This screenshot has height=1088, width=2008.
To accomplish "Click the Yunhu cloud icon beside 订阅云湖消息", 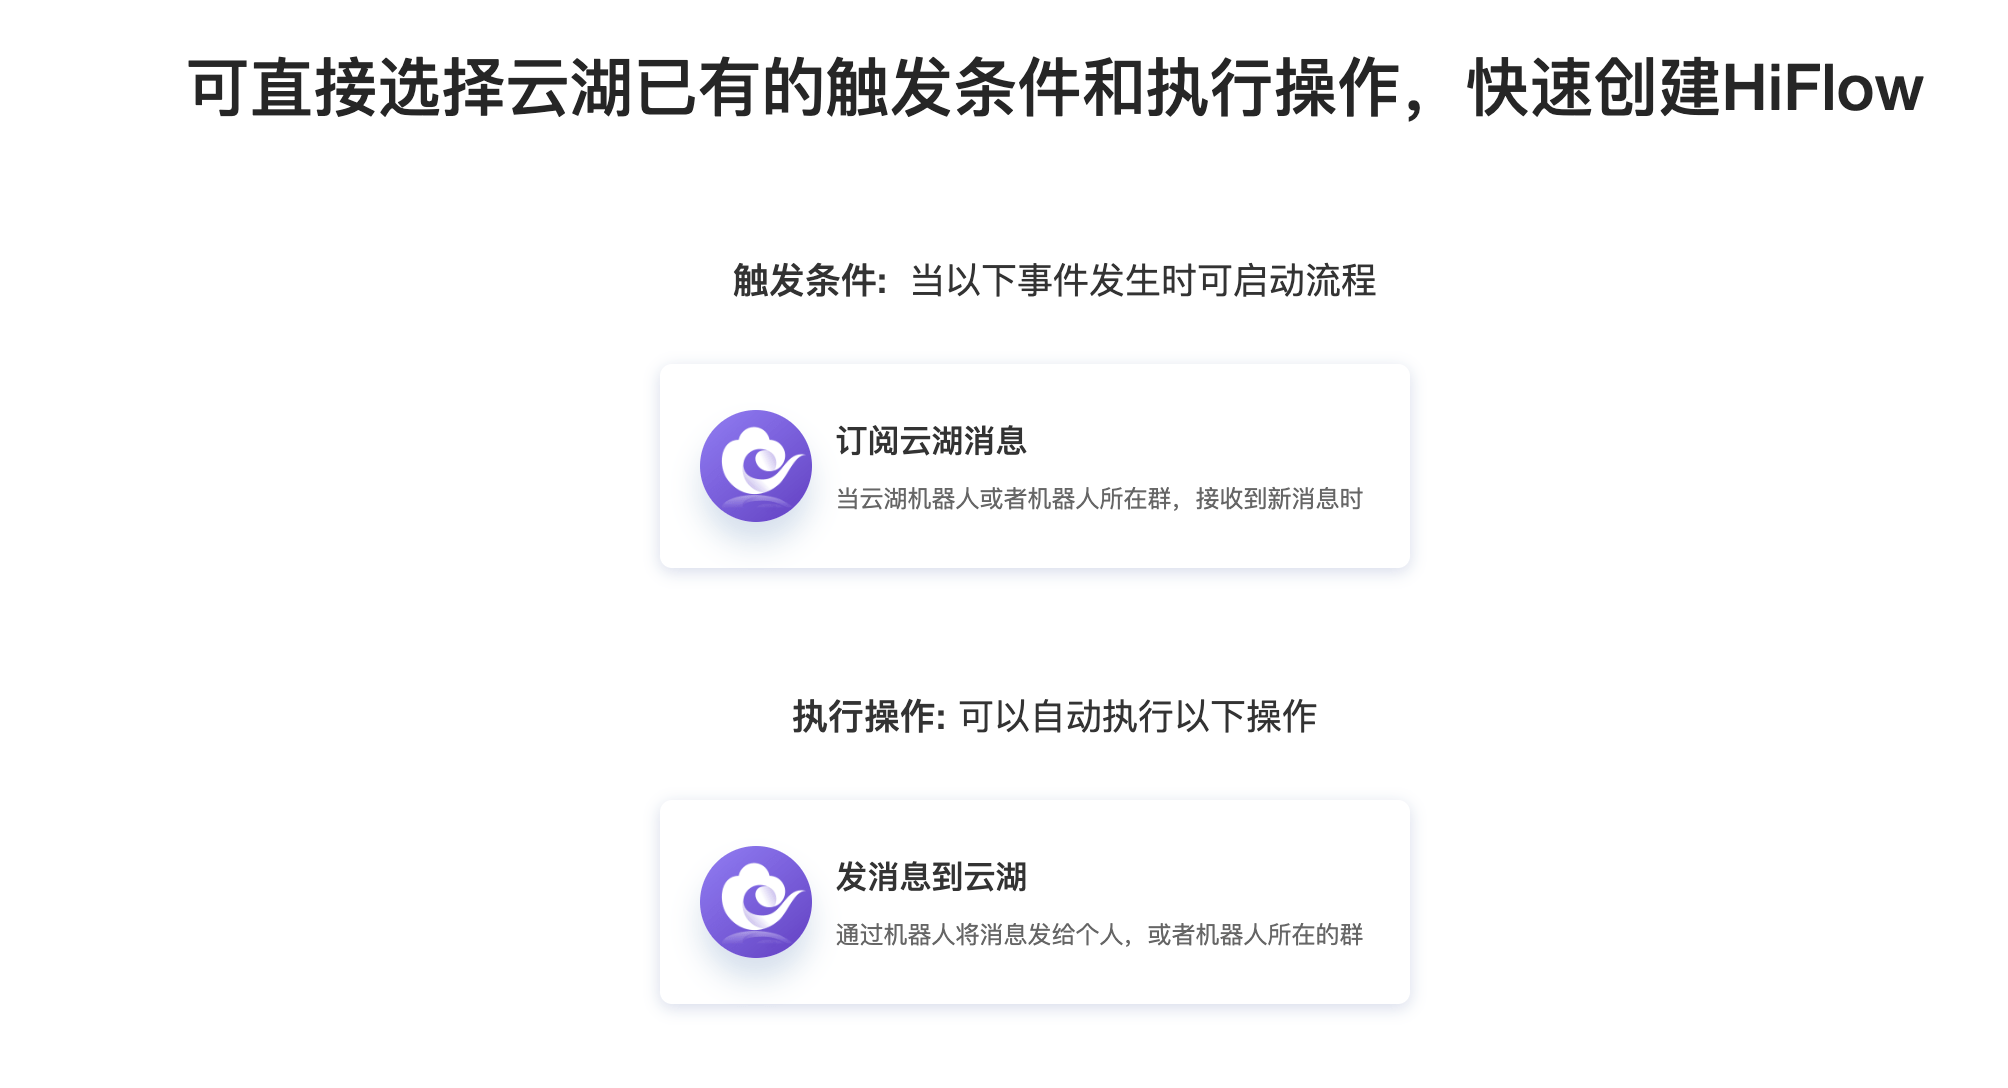I will [756, 466].
